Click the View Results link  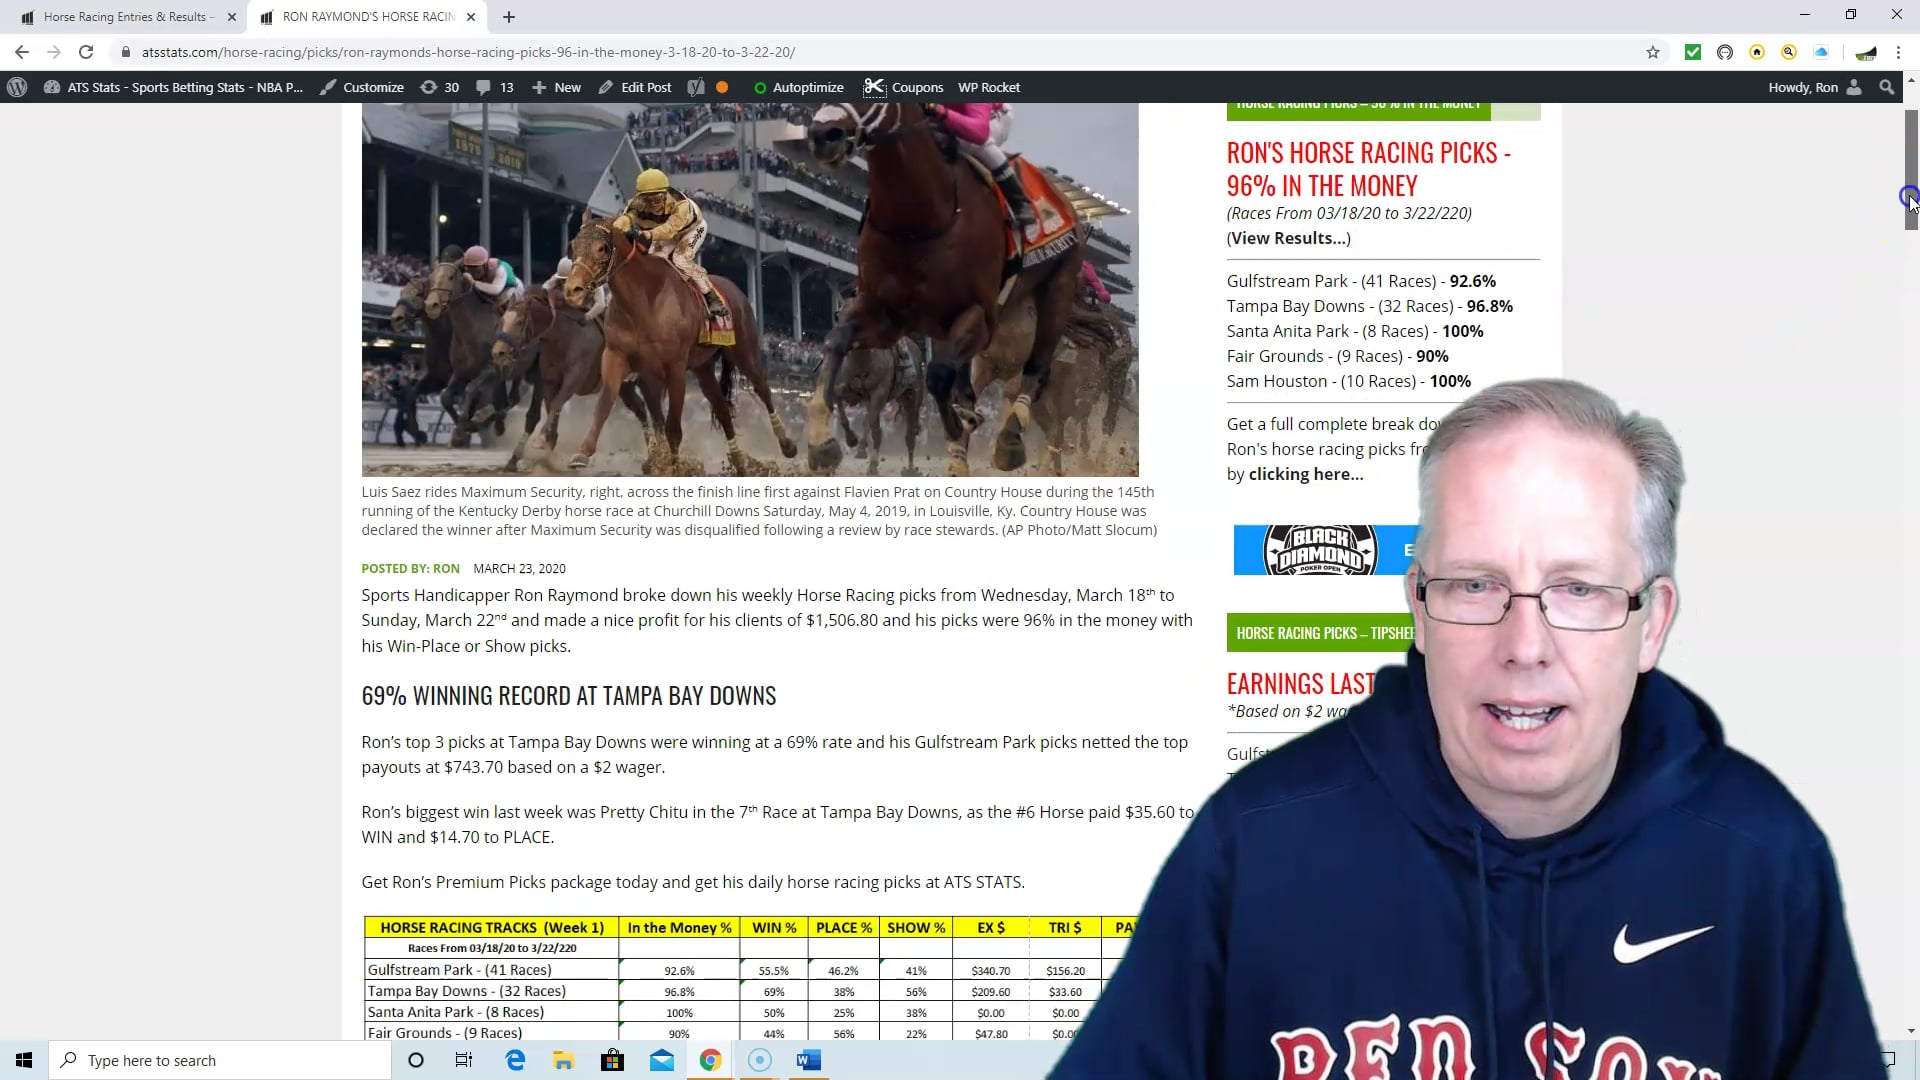pos(1289,238)
